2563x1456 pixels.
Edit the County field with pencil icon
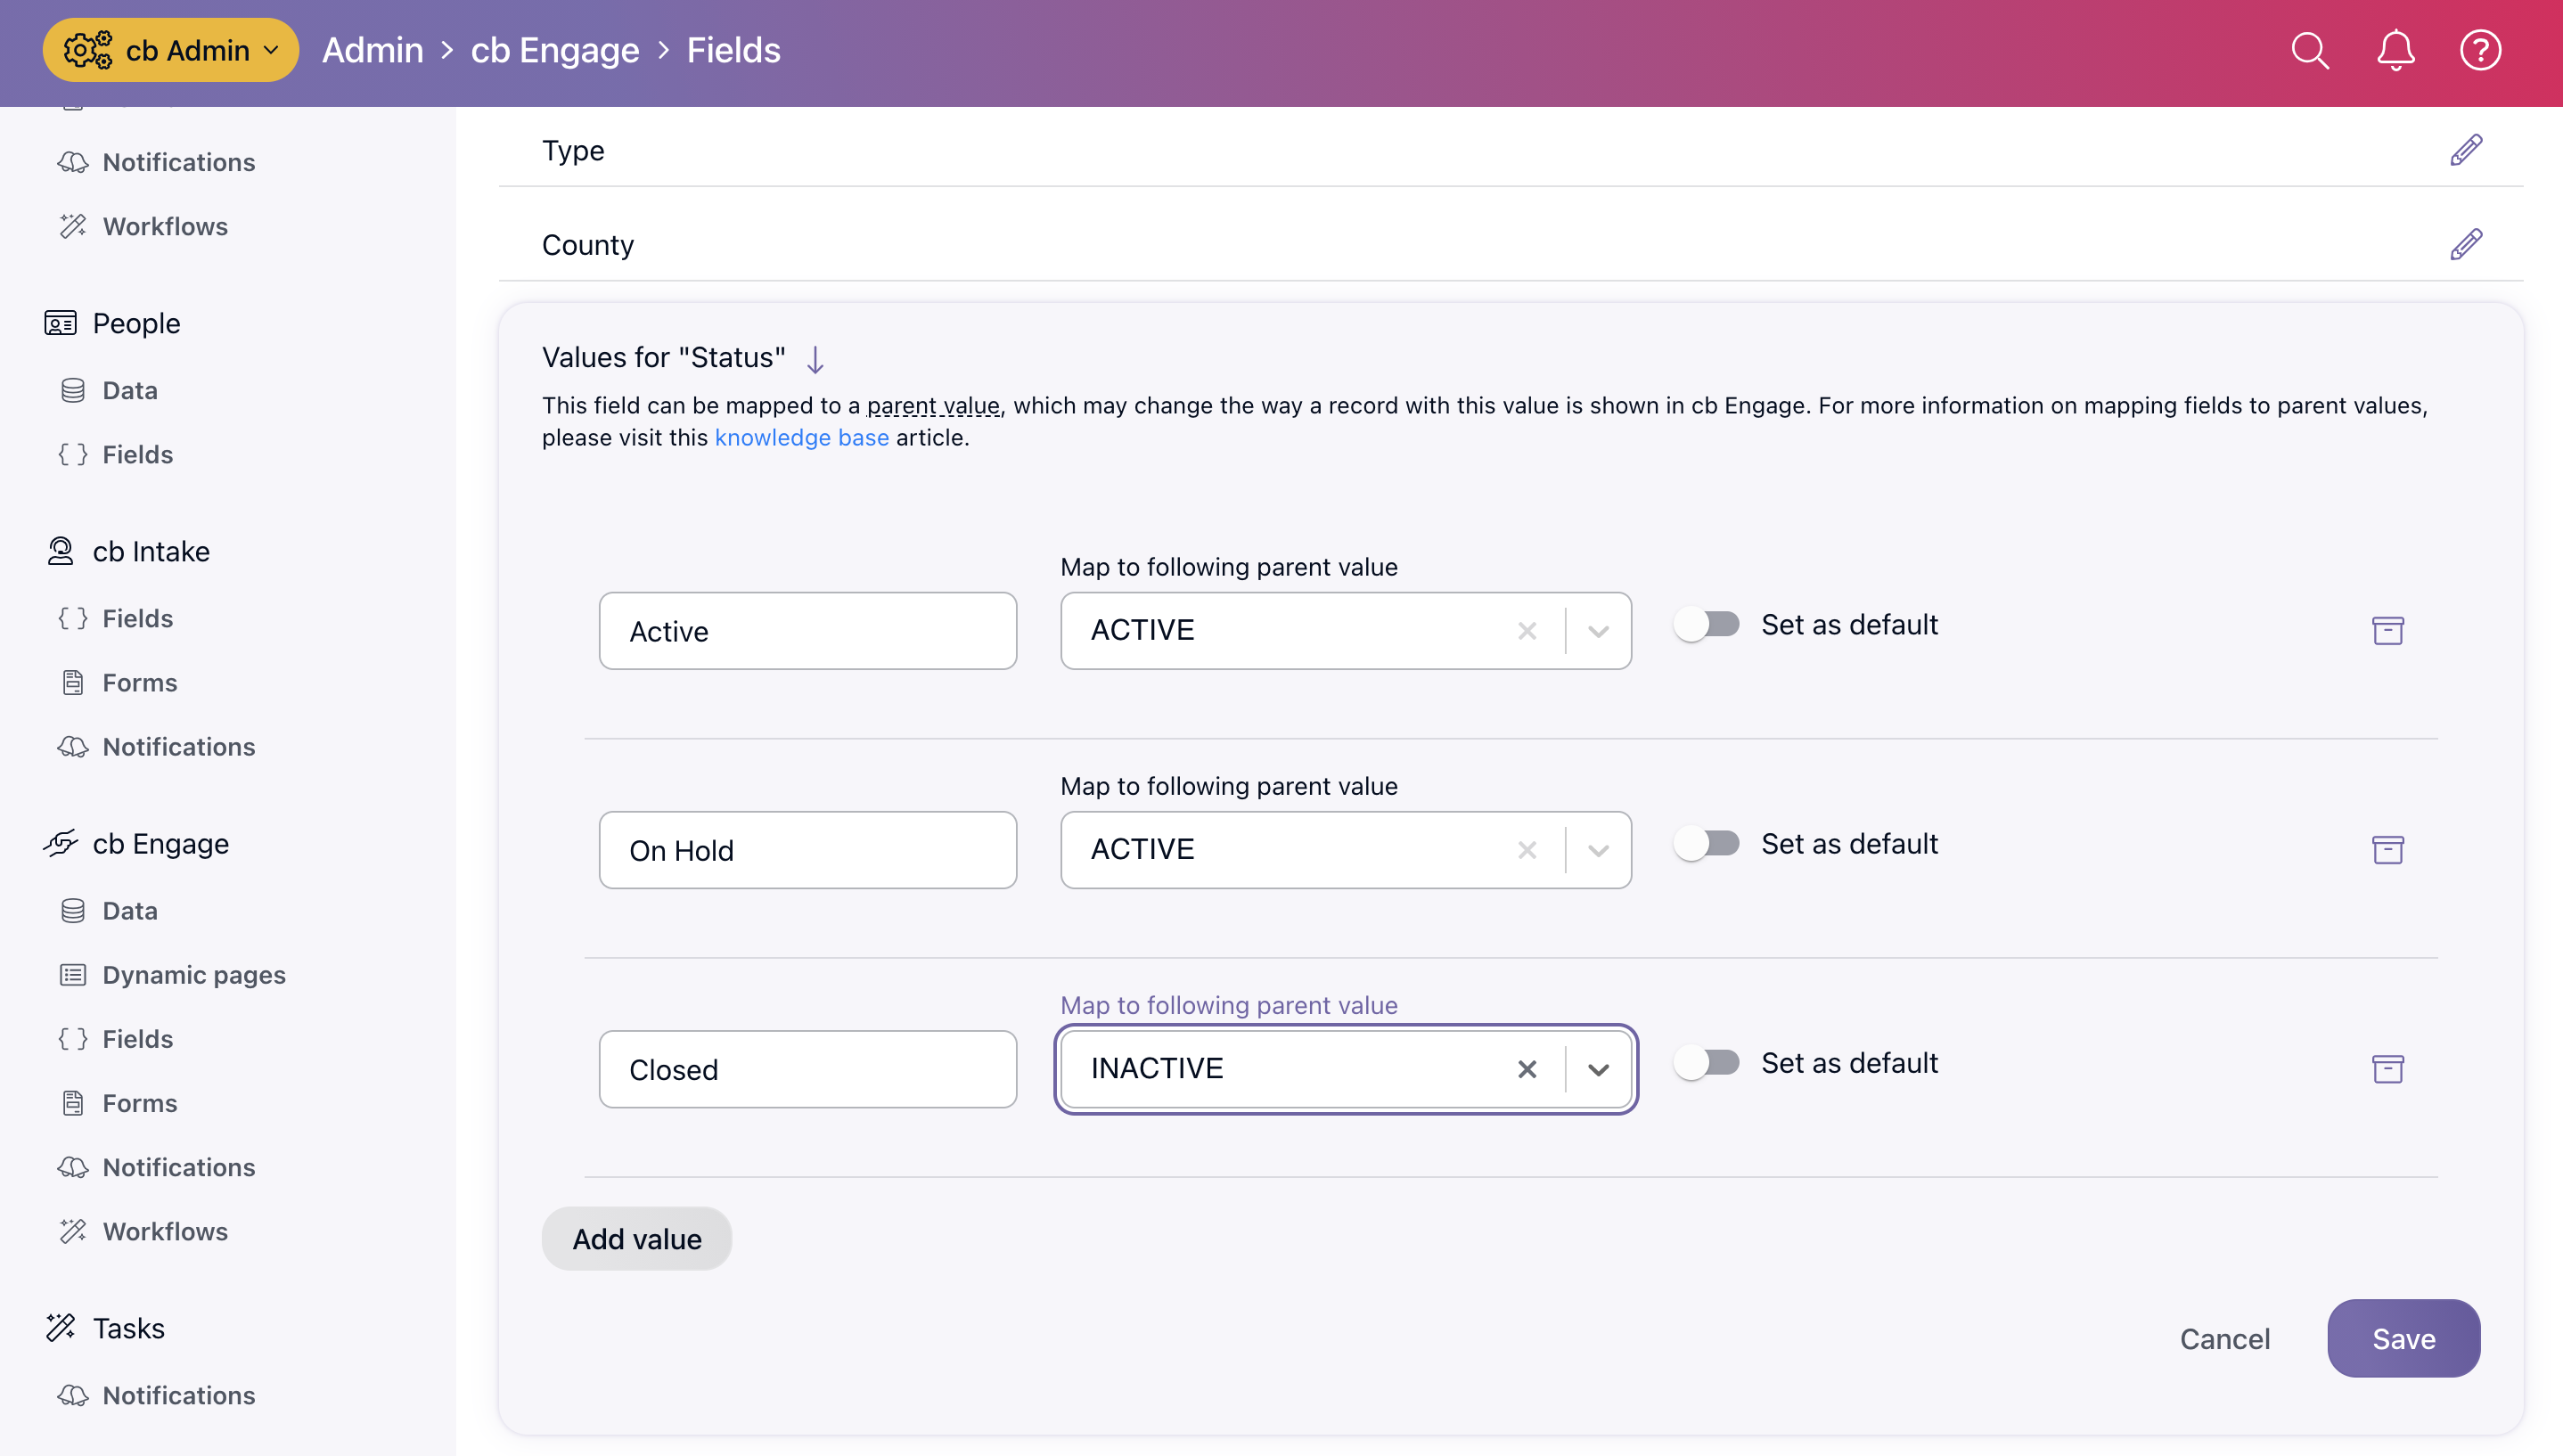2465,244
